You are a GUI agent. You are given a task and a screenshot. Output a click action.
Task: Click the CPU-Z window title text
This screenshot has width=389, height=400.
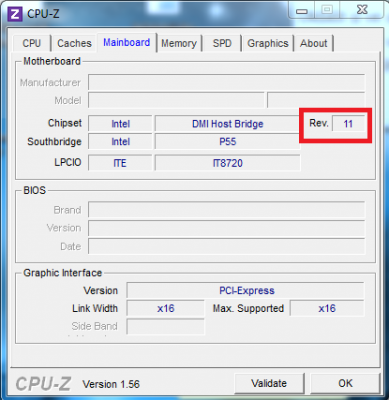(x=43, y=14)
